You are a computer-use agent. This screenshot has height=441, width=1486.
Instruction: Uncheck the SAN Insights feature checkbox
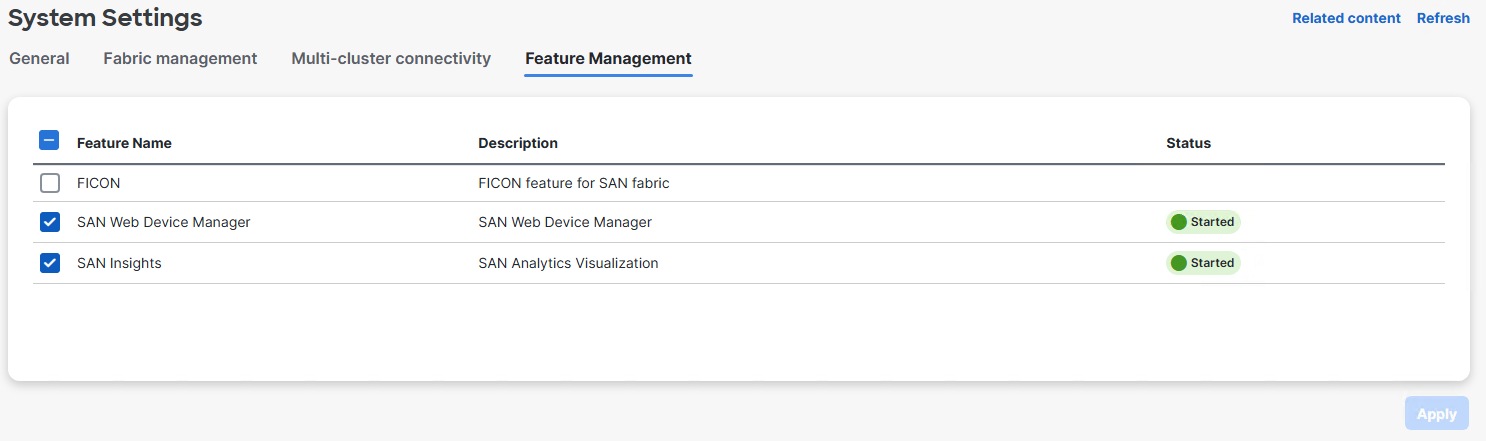point(49,263)
